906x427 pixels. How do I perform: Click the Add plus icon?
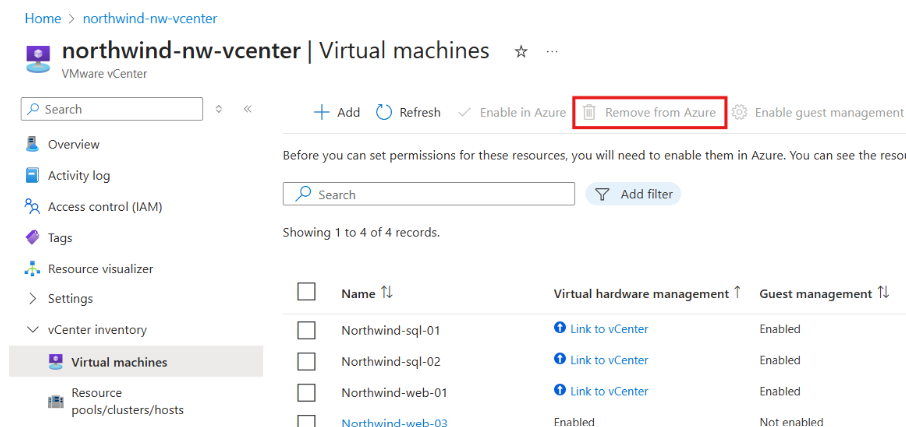point(322,113)
